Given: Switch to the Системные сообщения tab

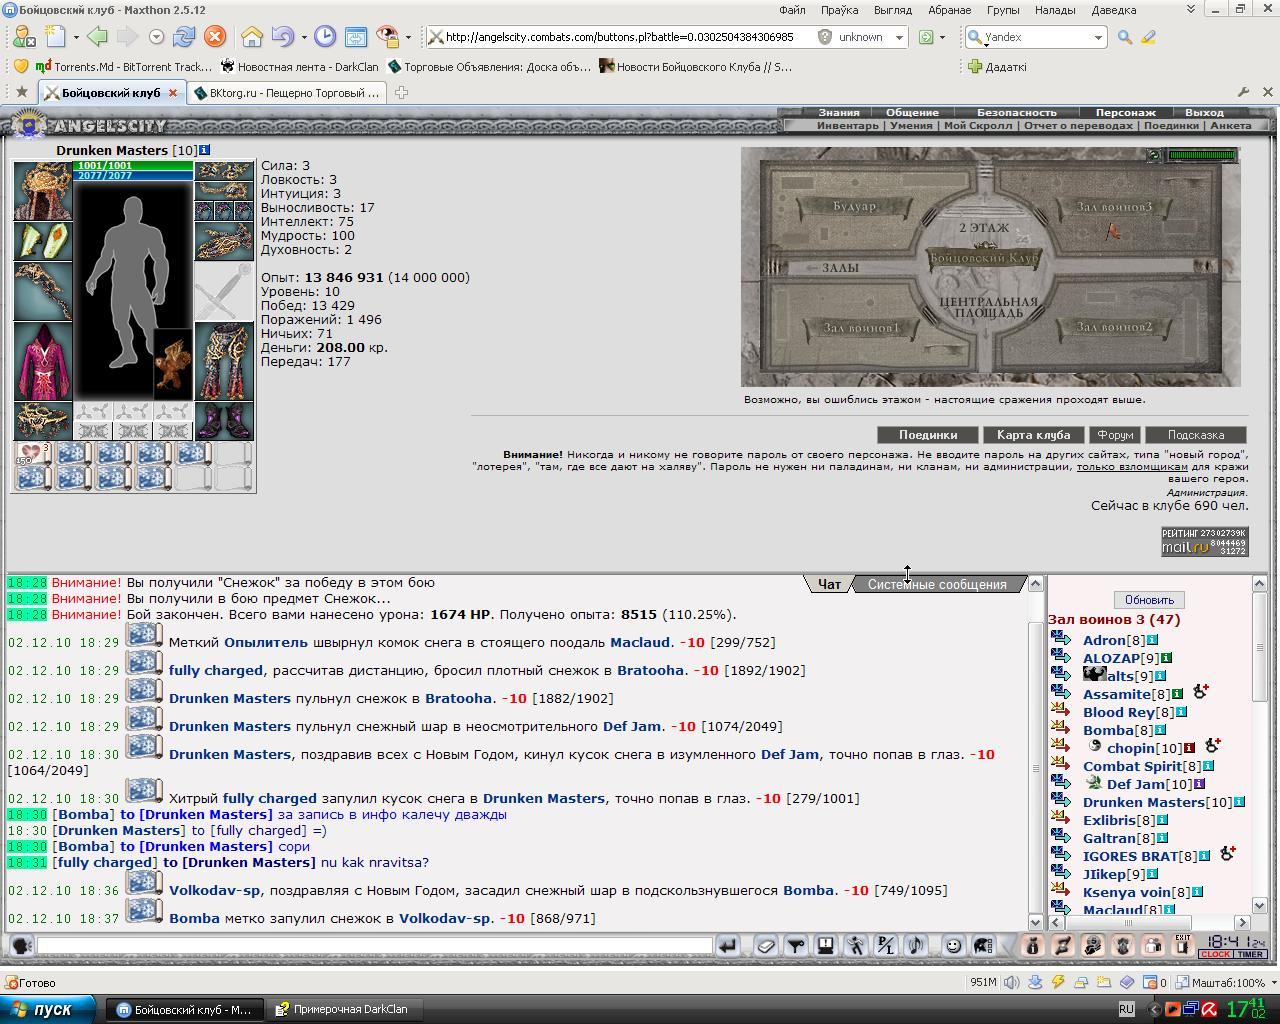Looking at the screenshot, I should (x=937, y=584).
